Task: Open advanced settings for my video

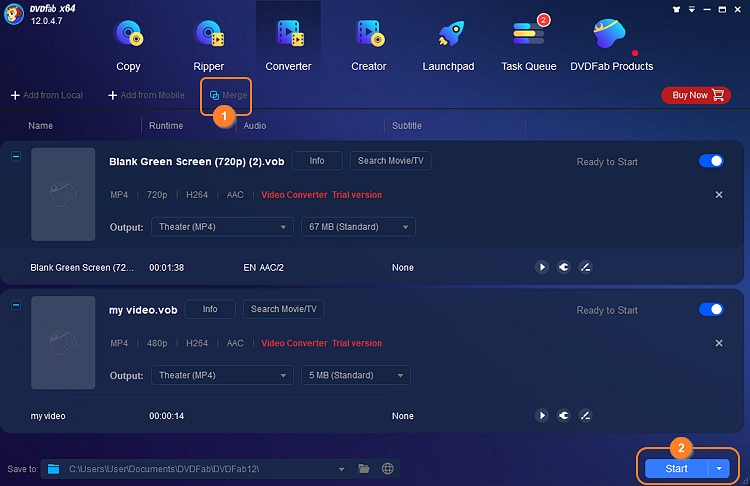Action: click(x=563, y=415)
